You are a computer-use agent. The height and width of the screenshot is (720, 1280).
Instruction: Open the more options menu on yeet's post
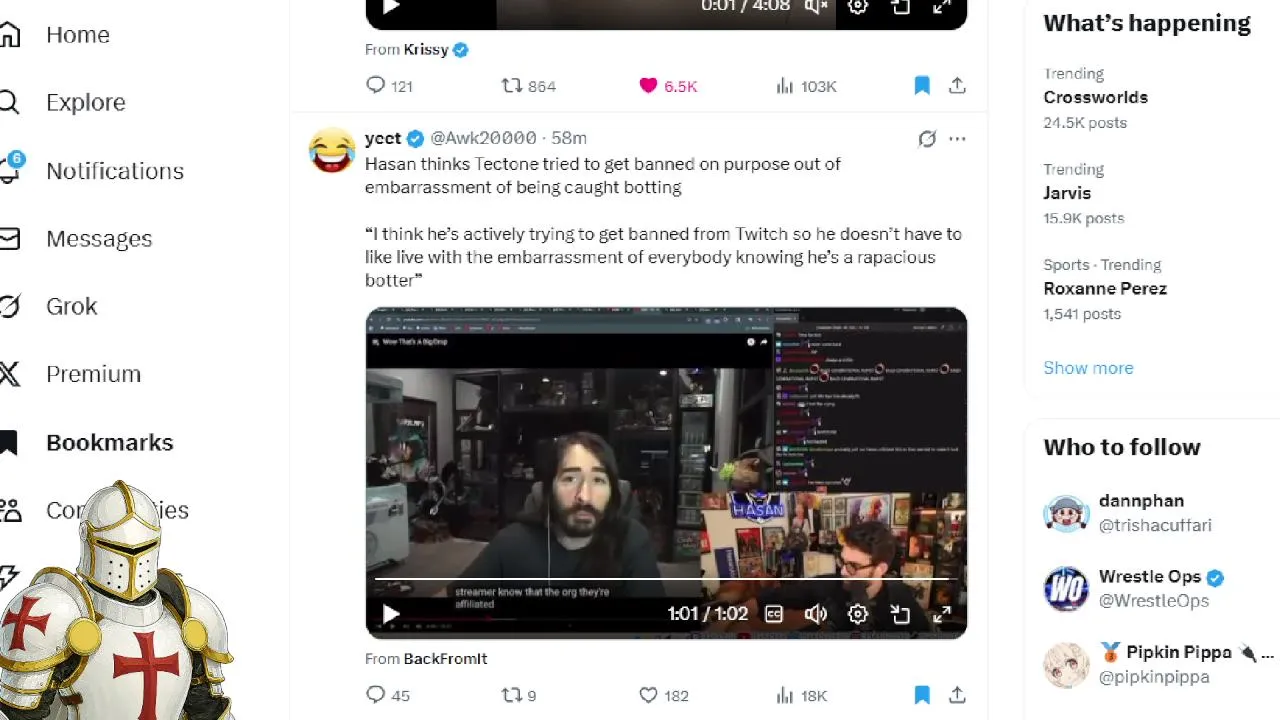pos(957,139)
